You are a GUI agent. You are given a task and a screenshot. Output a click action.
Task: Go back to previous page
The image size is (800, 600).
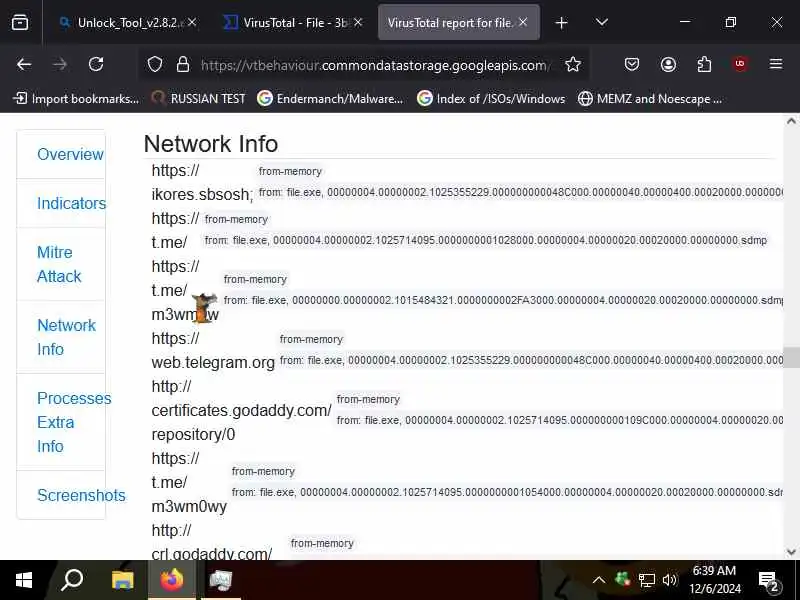click(24, 64)
